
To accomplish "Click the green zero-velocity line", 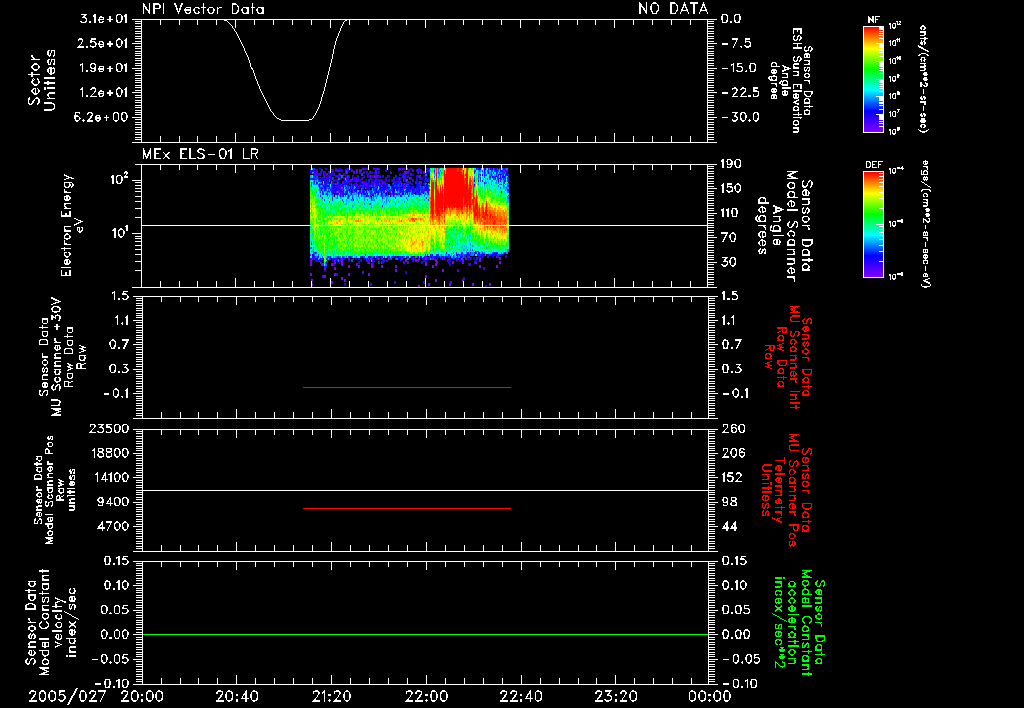I will point(425,634).
